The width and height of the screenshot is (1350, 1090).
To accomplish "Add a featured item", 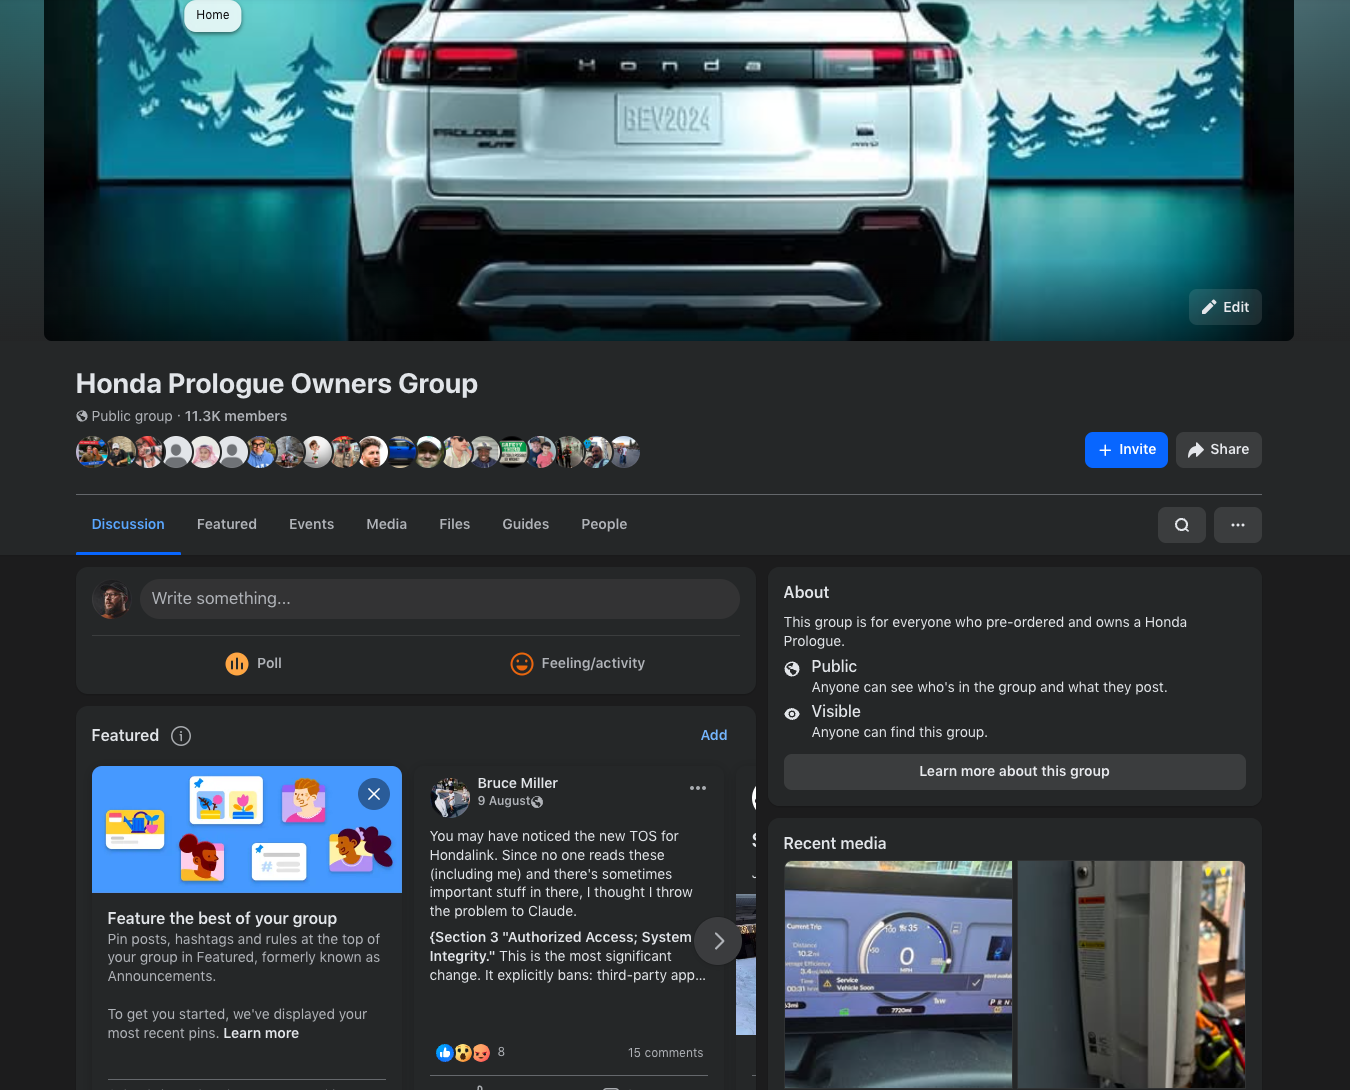I will click(714, 735).
